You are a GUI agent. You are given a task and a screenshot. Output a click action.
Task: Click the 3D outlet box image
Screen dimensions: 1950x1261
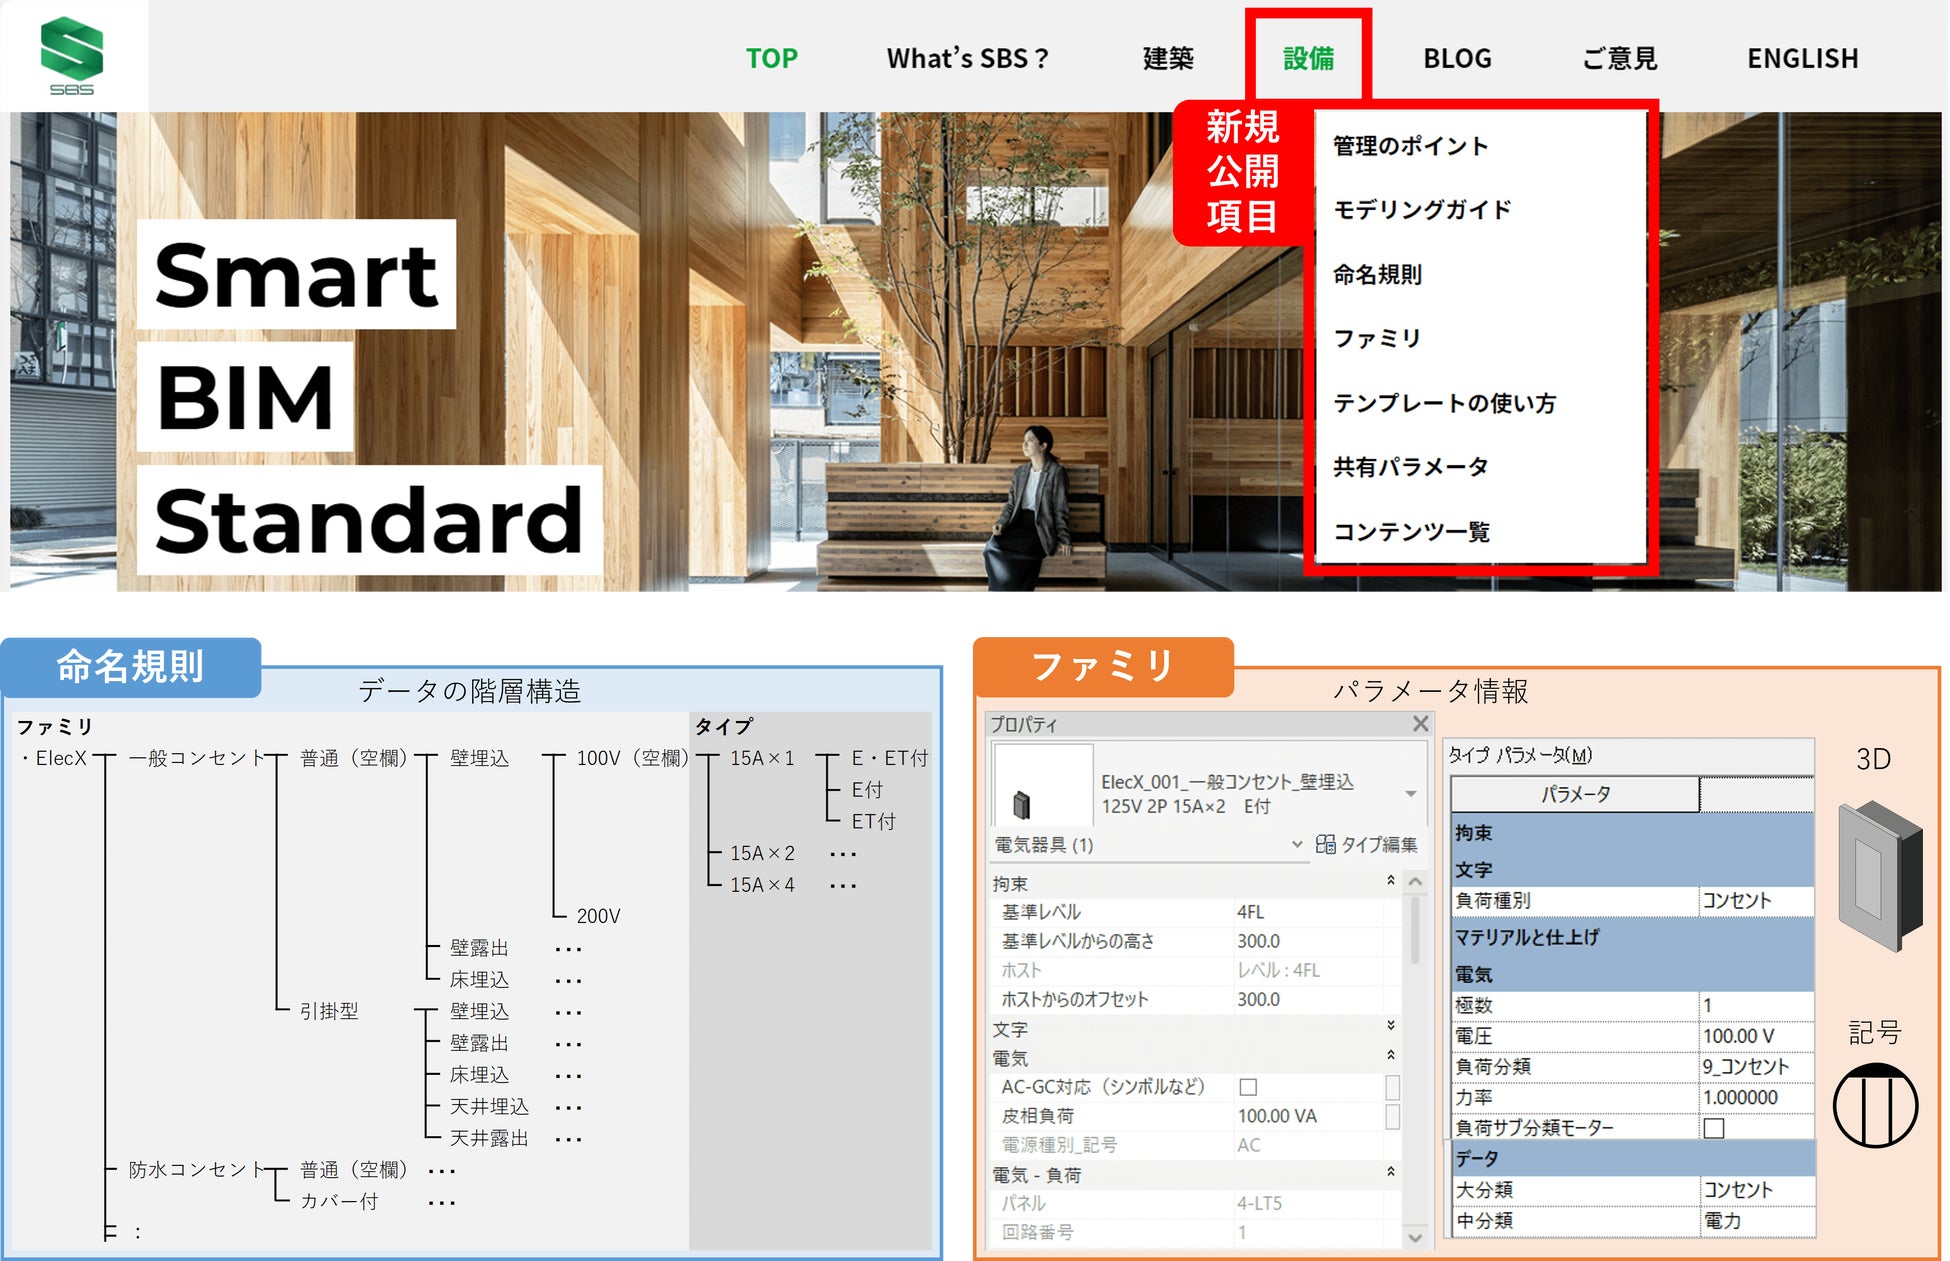pyautogui.click(x=1879, y=875)
